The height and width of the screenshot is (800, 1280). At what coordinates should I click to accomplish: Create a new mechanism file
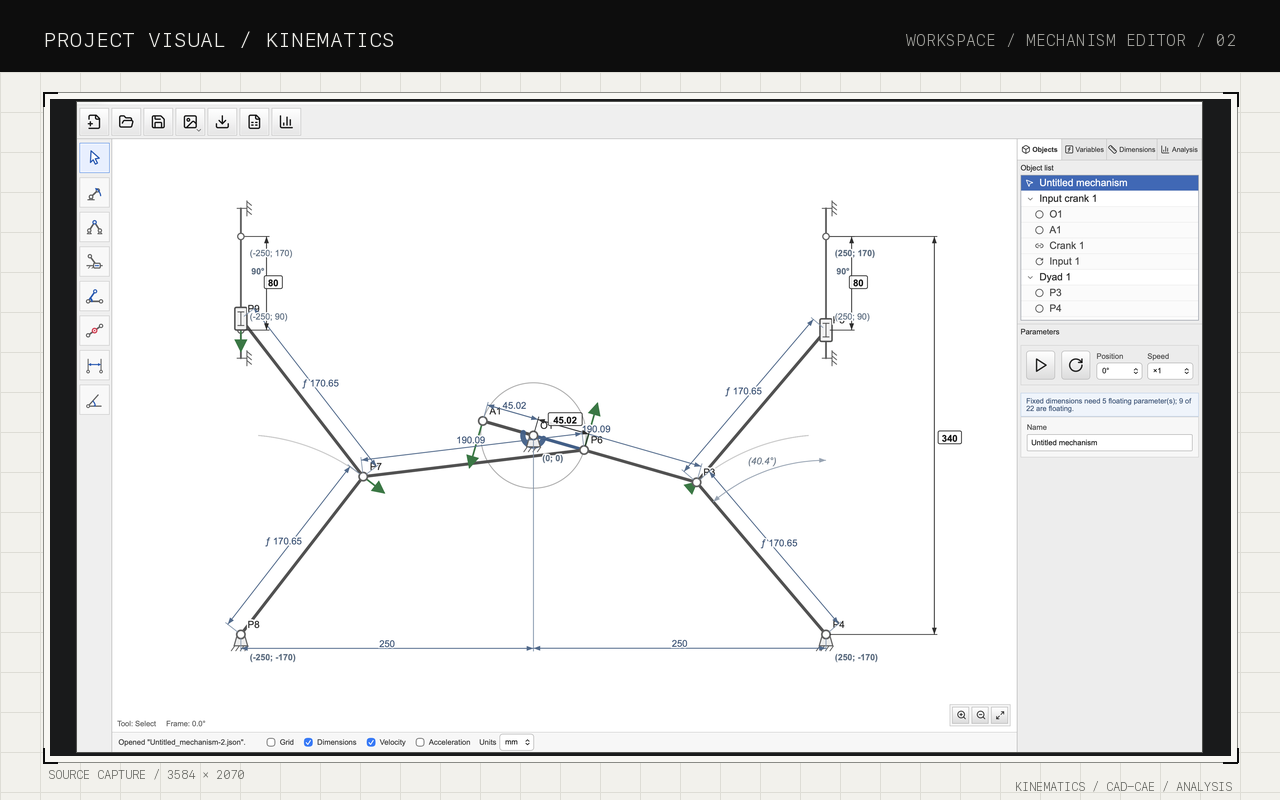click(94, 122)
